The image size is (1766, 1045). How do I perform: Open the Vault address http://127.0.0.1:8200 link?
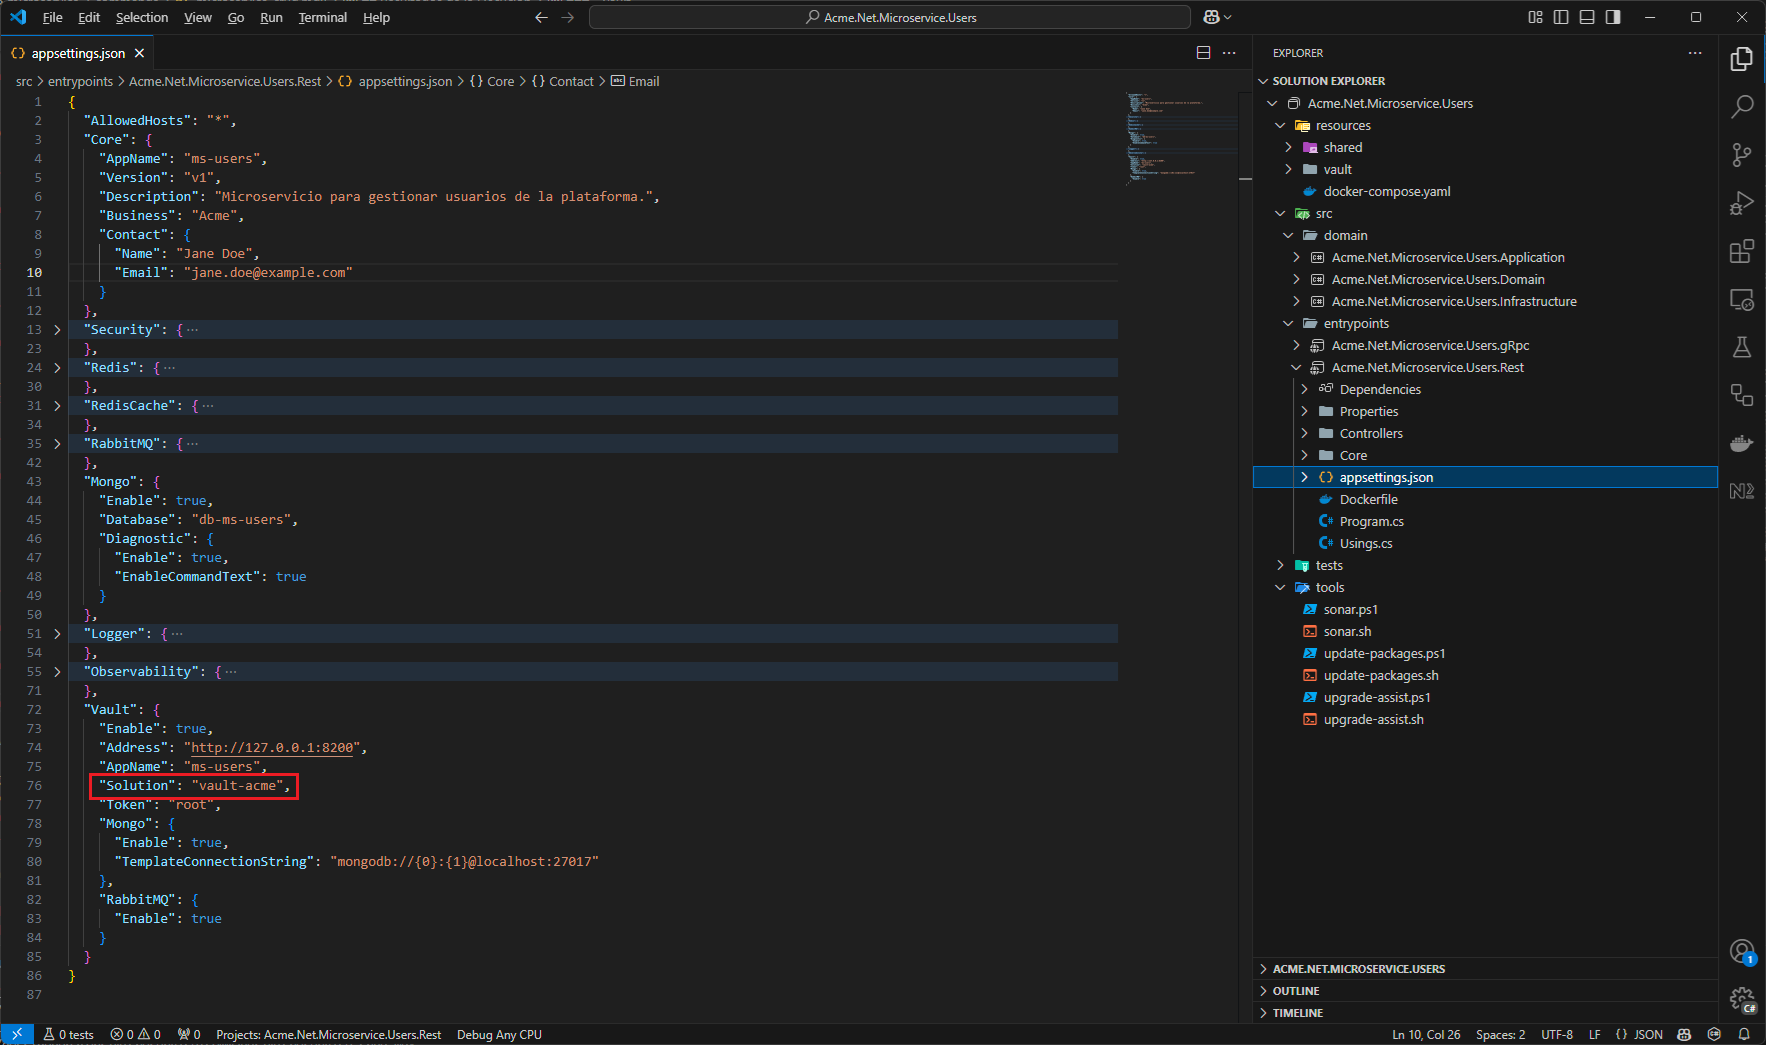point(272,747)
